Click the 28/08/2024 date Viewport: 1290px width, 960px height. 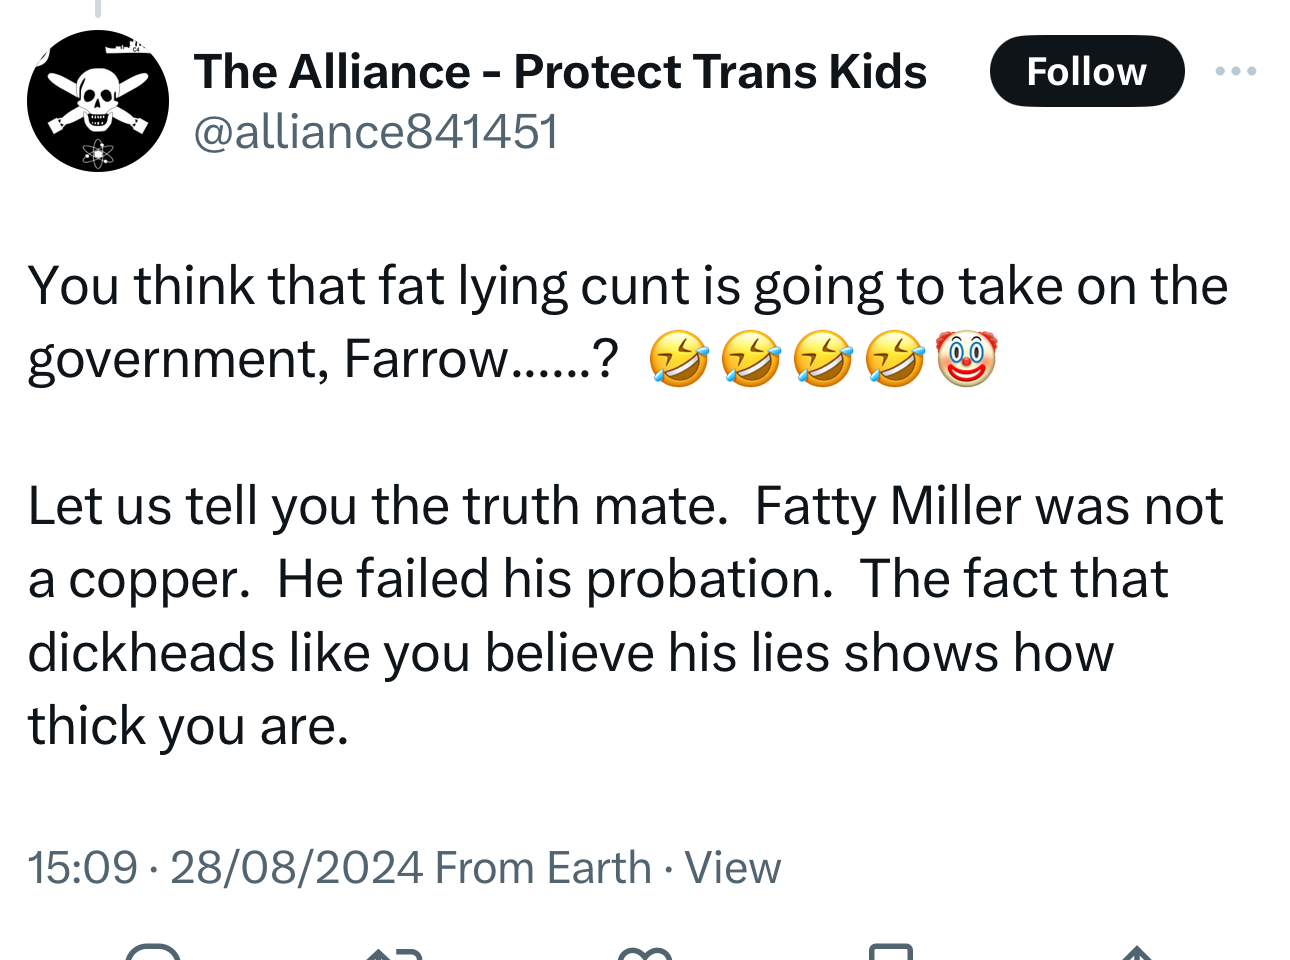click(x=297, y=868)
